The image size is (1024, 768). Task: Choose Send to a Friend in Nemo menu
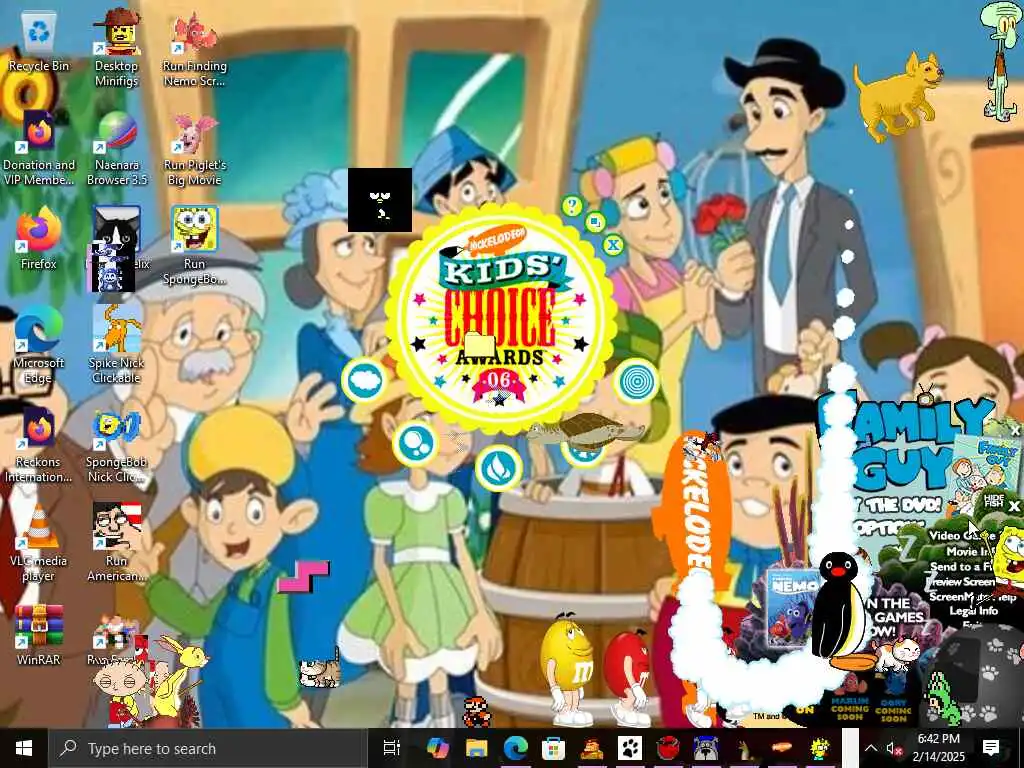click(x=961, y=566)
